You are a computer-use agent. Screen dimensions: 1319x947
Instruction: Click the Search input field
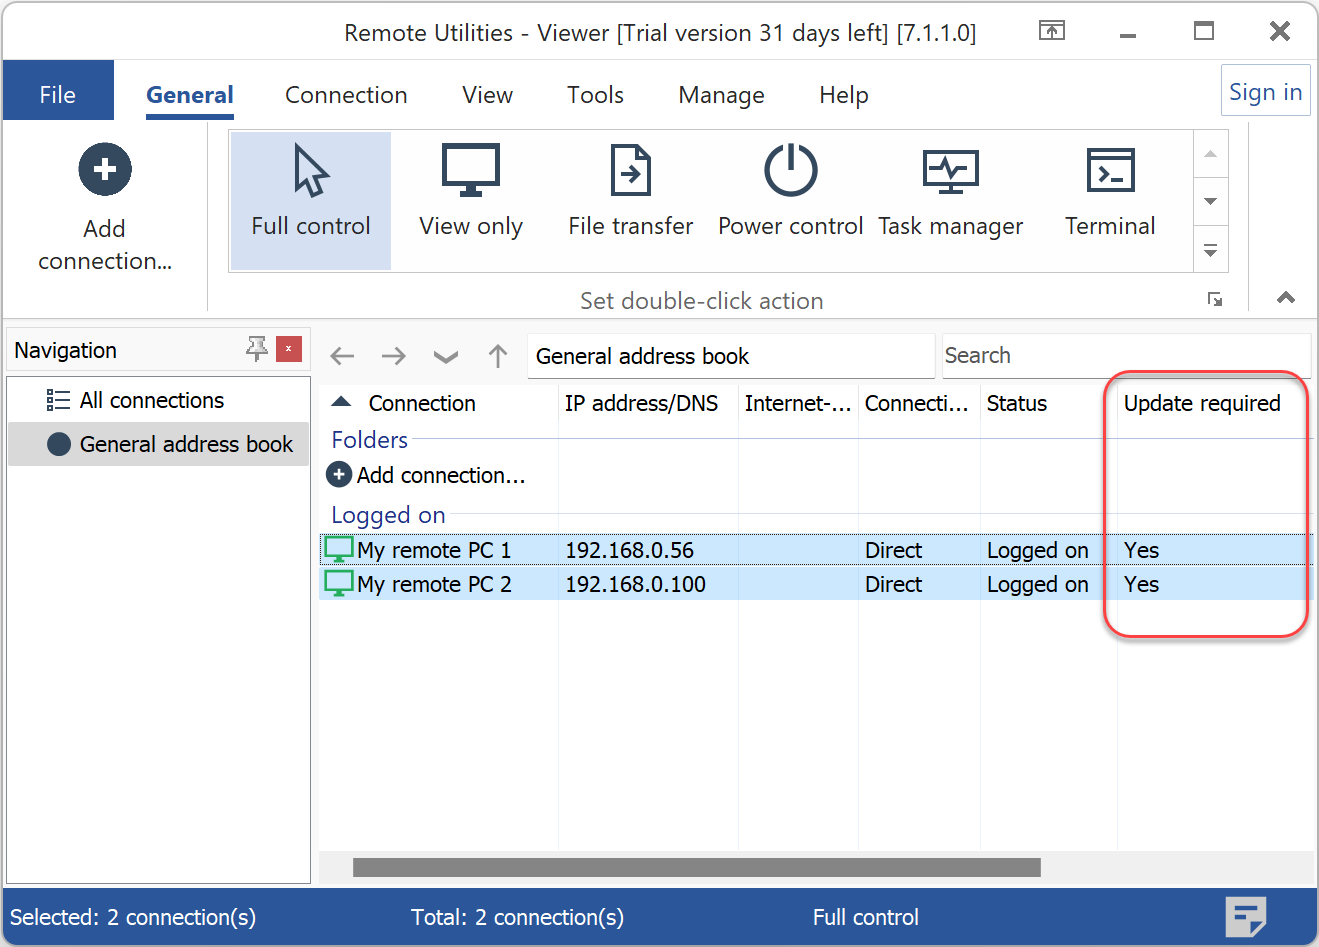1125,356
